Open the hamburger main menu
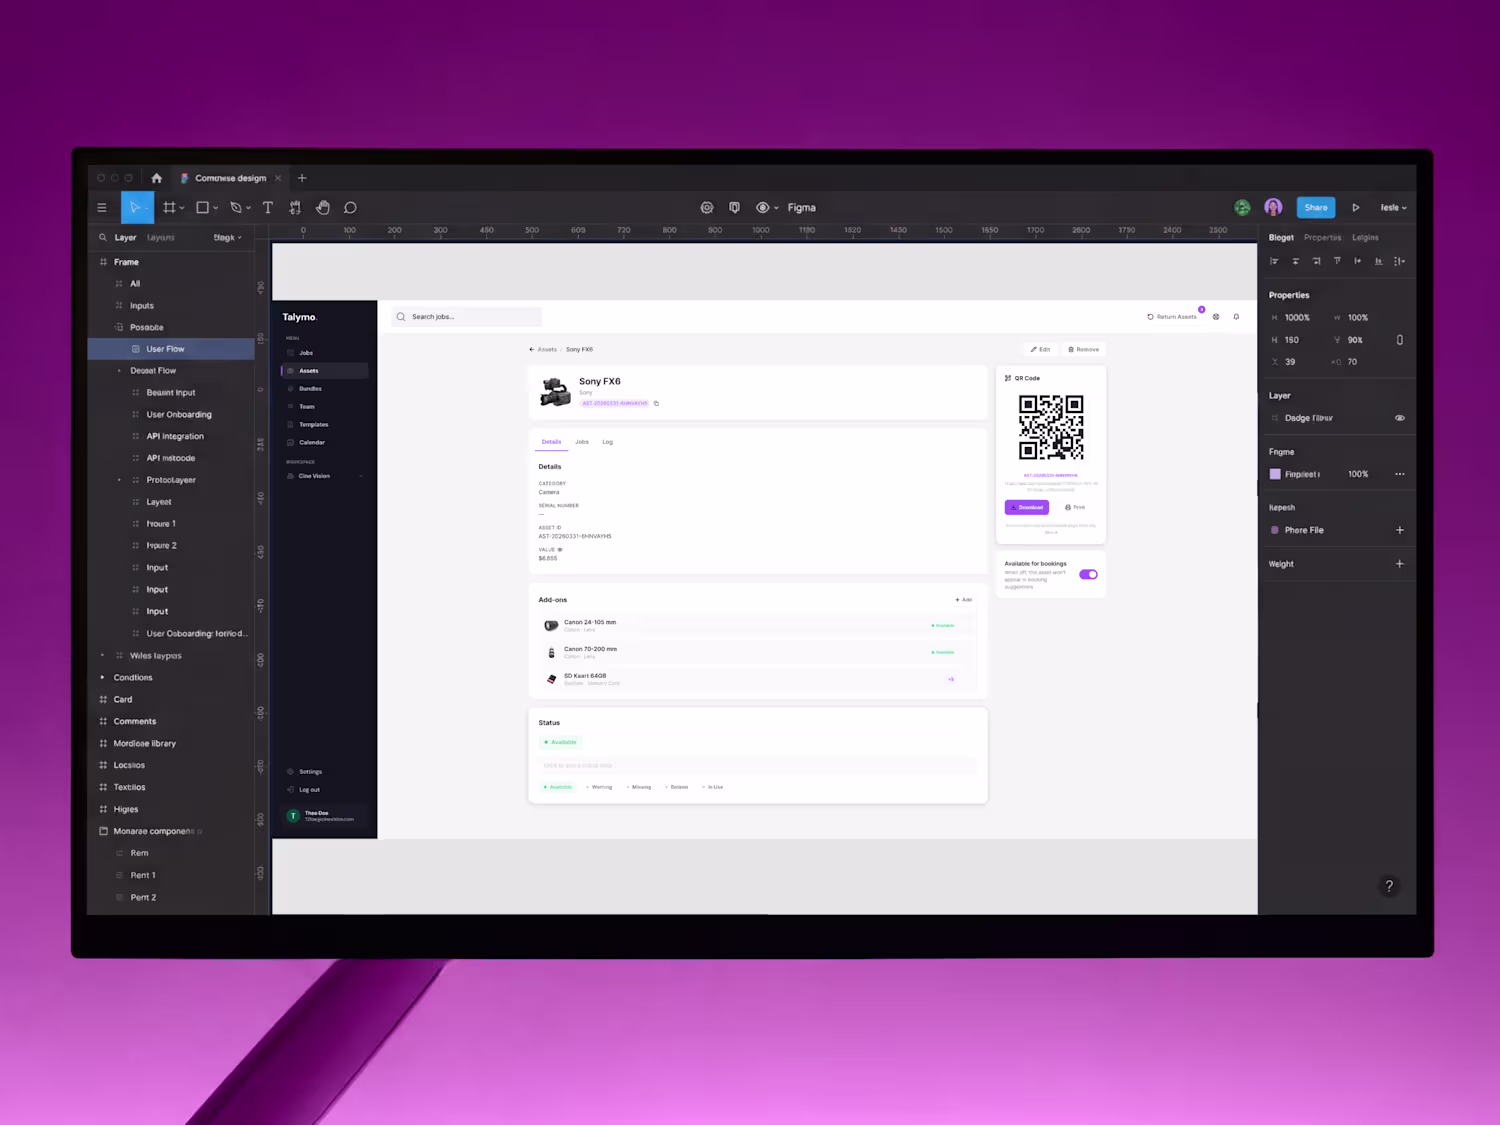The image size is (1500, 1125). click(x=102, y=208)
